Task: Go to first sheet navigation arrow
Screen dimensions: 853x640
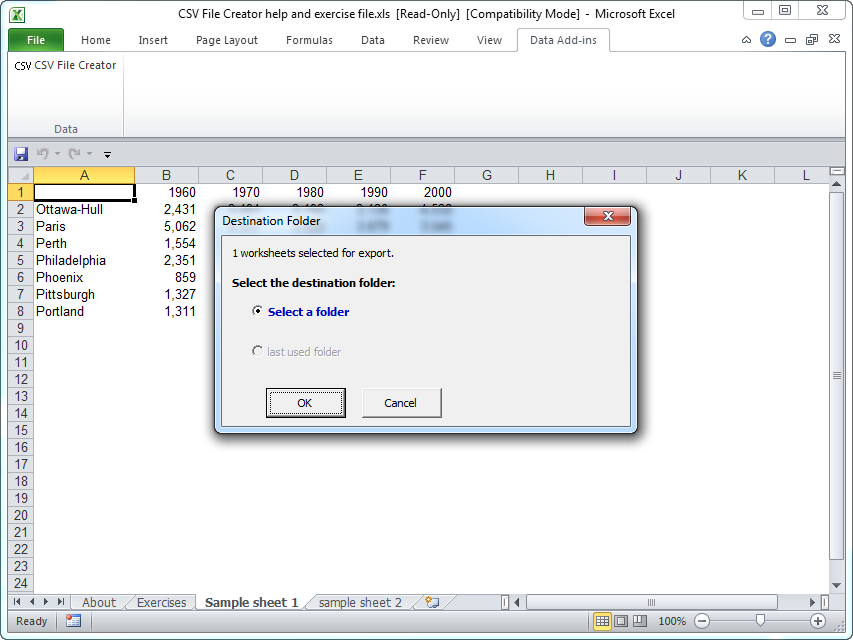Action: [x=17, y=602]
